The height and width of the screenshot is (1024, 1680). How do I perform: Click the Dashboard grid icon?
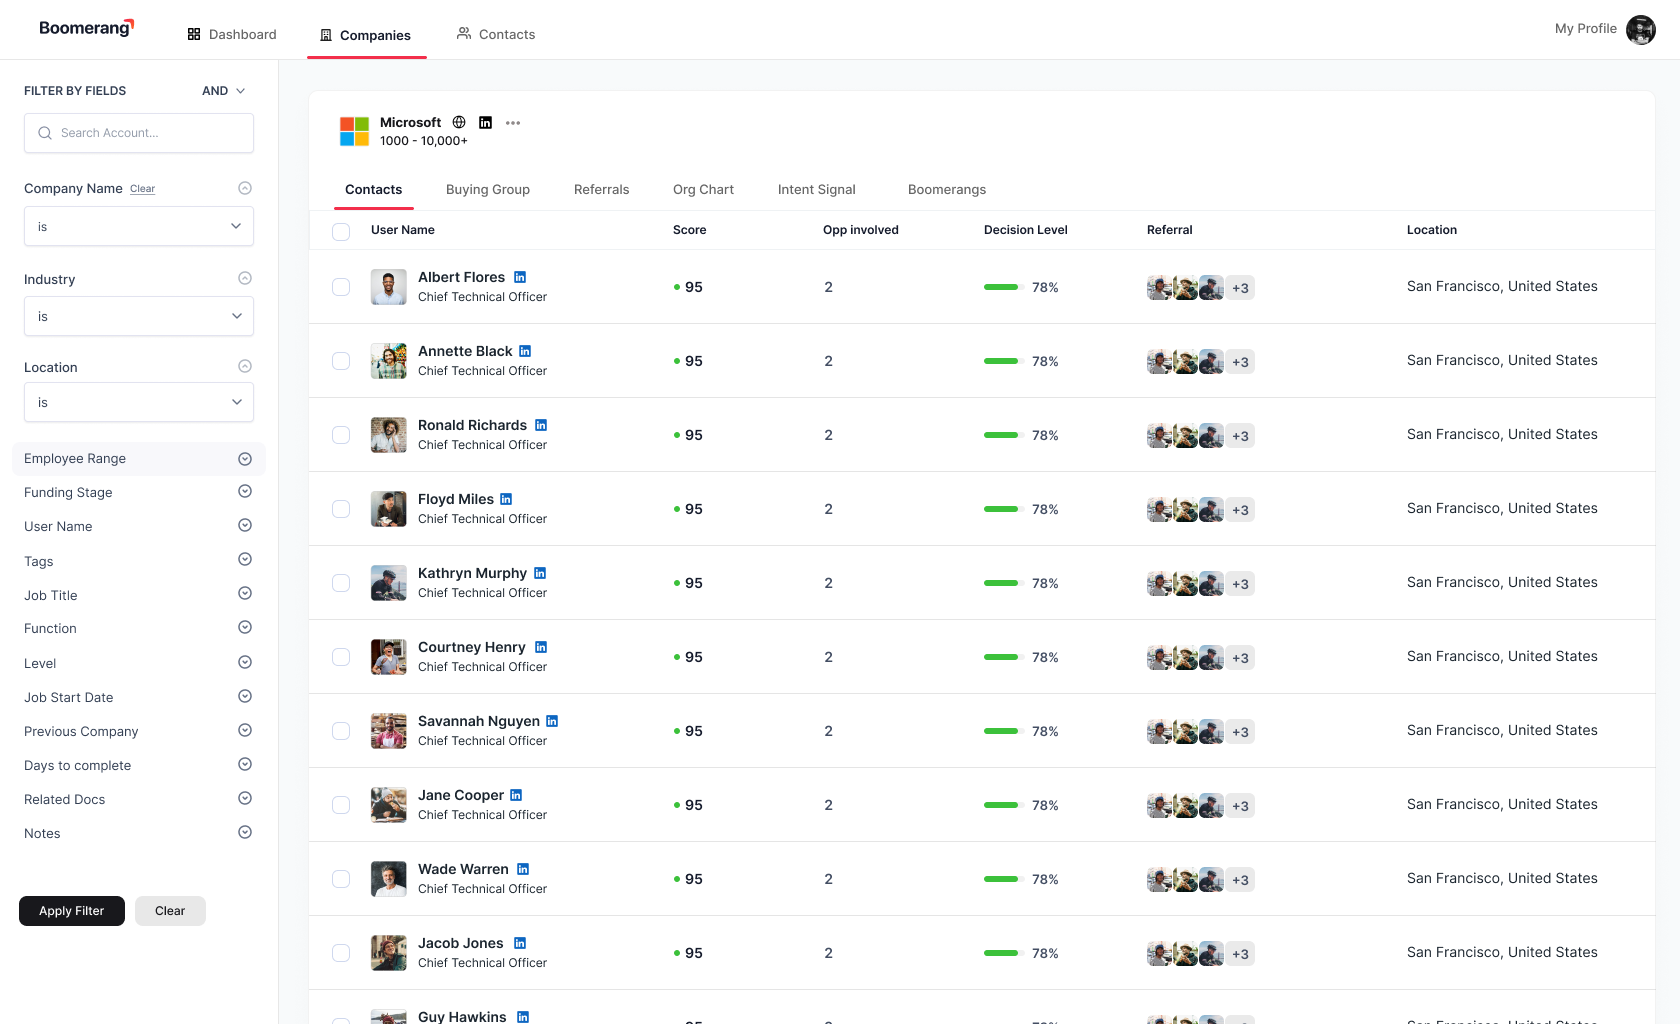coord(194,34)
